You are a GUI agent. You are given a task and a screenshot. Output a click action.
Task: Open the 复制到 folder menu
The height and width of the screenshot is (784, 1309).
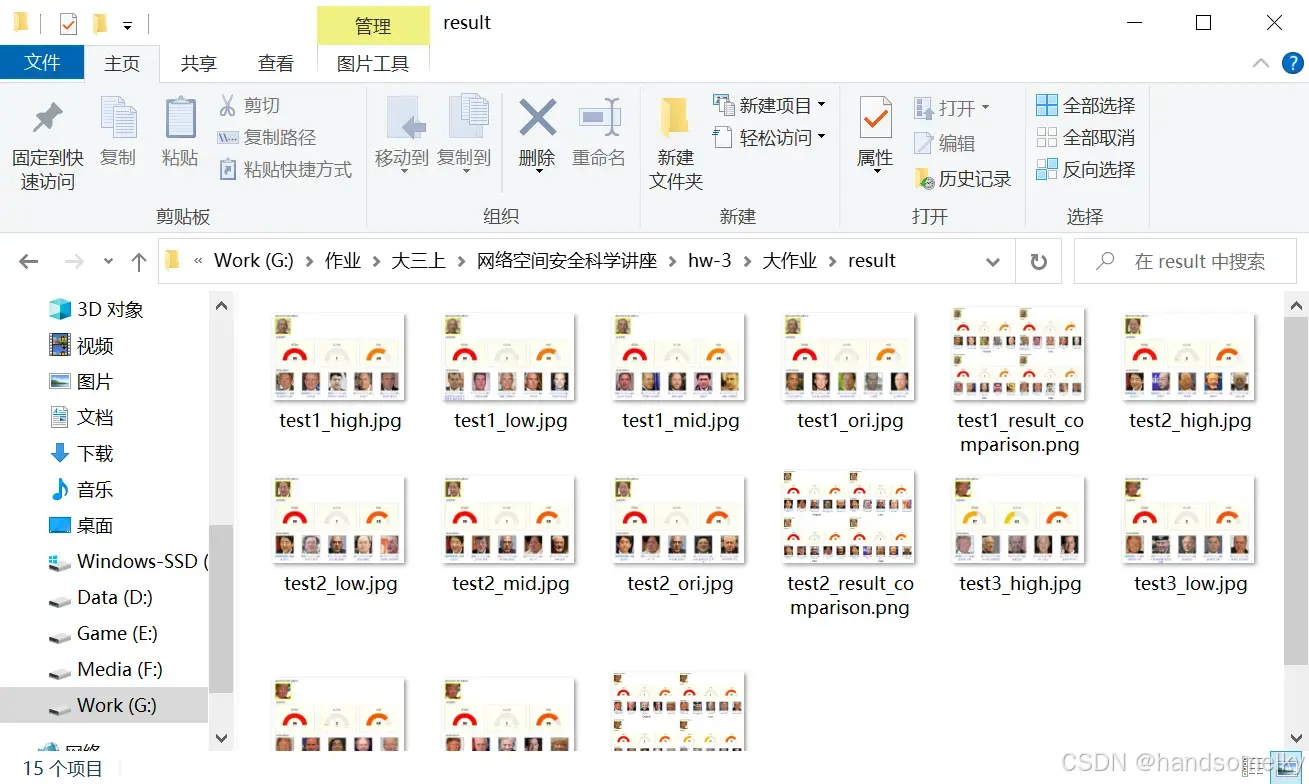point(464,133)
